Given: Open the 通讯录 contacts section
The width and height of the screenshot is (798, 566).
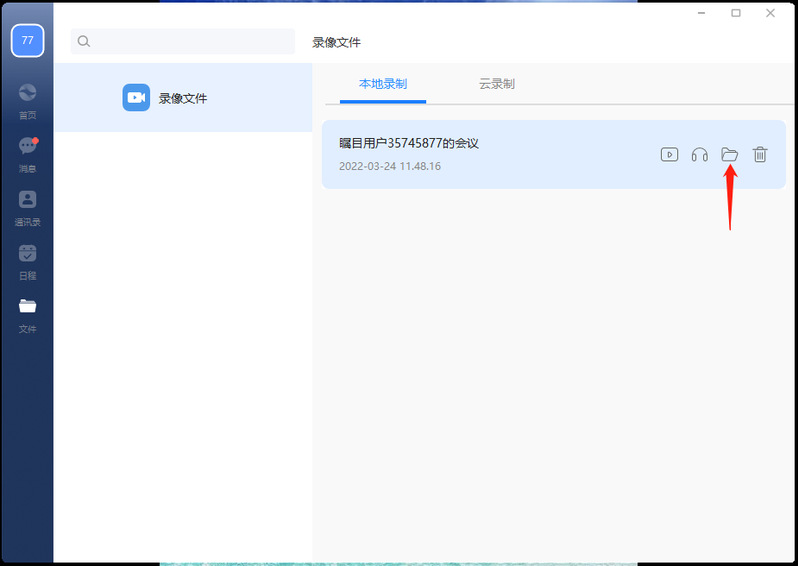Looking at the screenshot, I should click(27, 208).
